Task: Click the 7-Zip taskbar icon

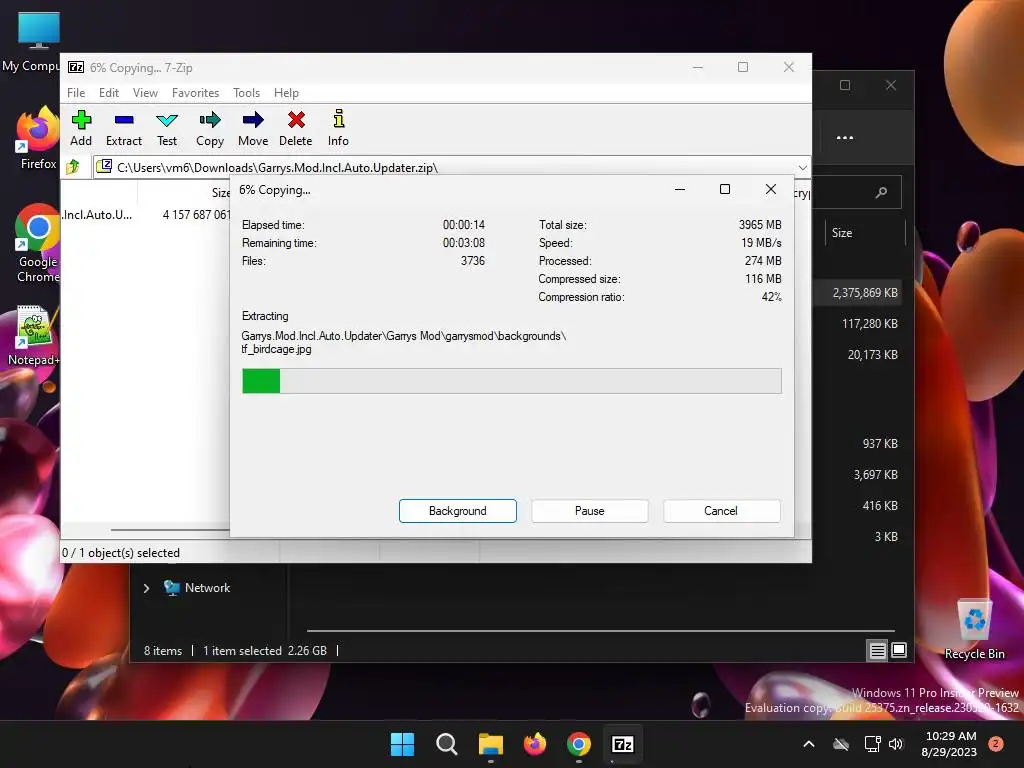Action: point(622,744)
